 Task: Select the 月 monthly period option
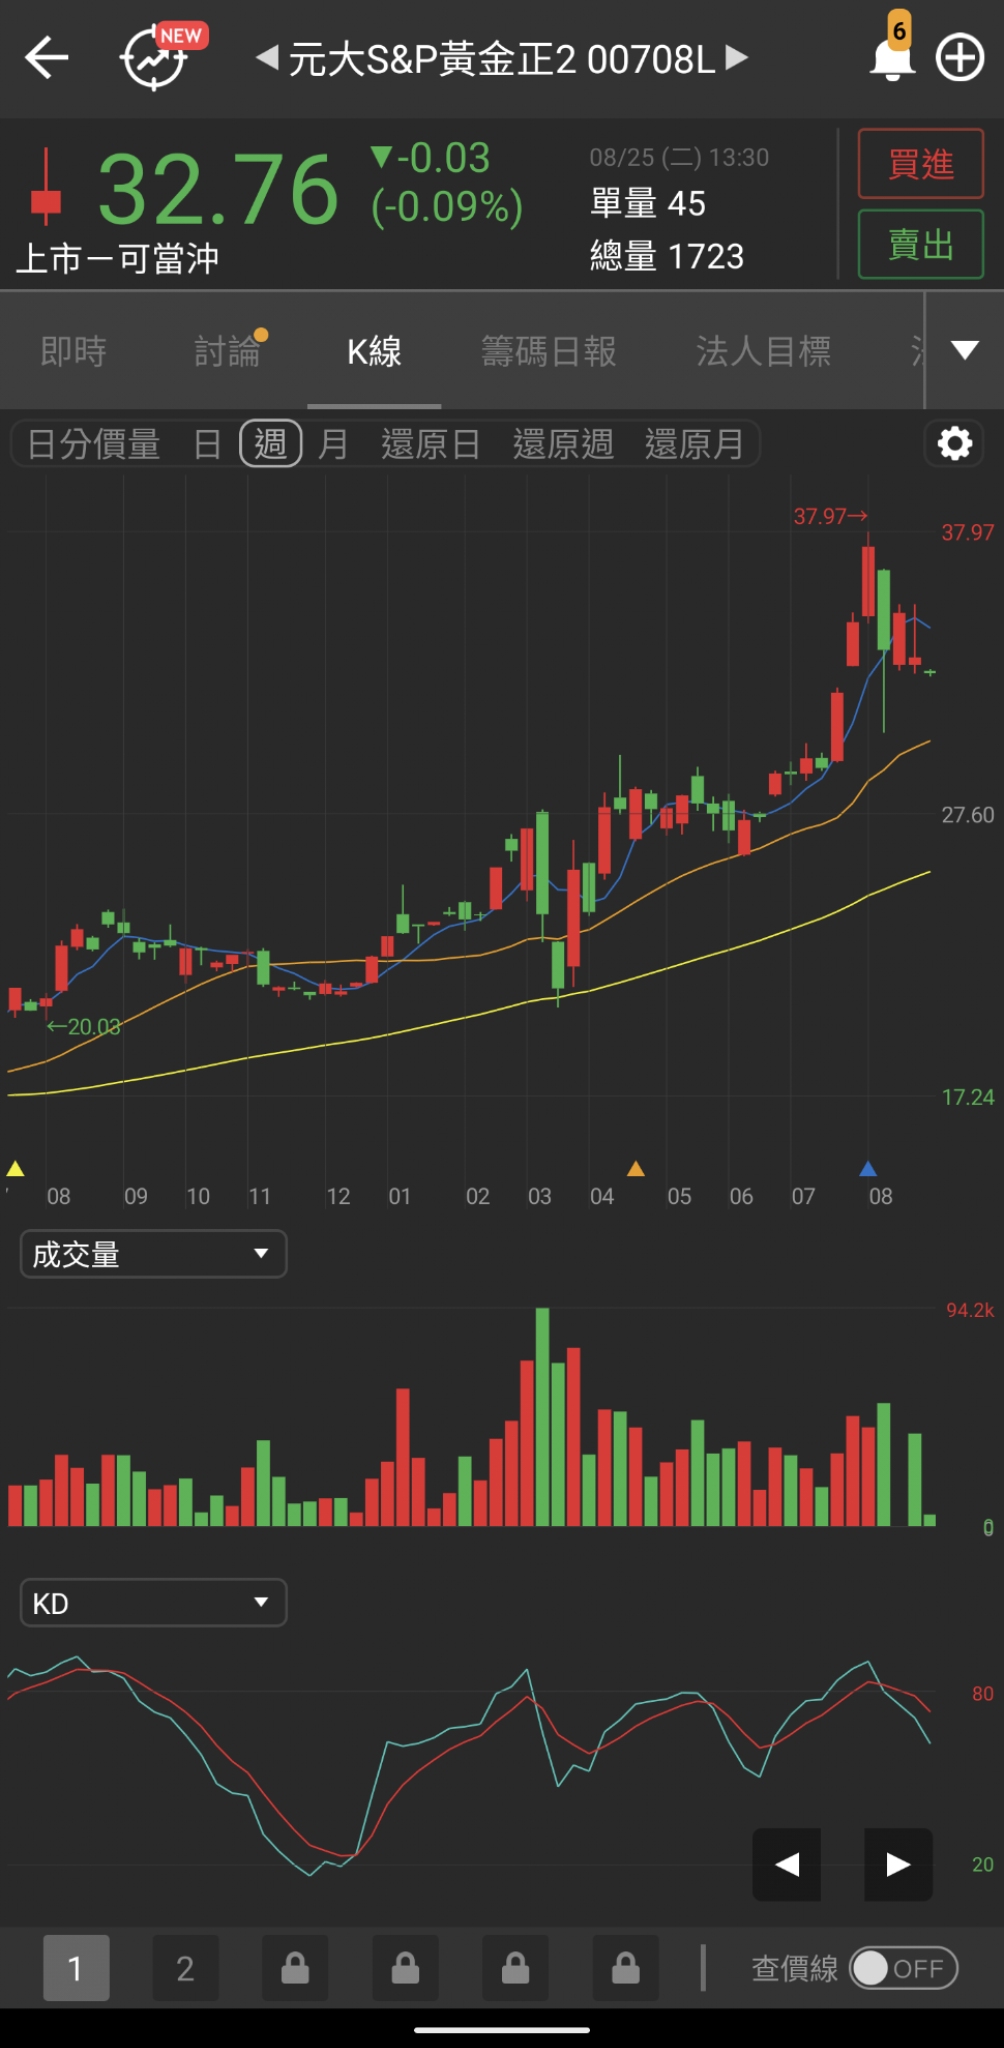(x=333, y=444)
